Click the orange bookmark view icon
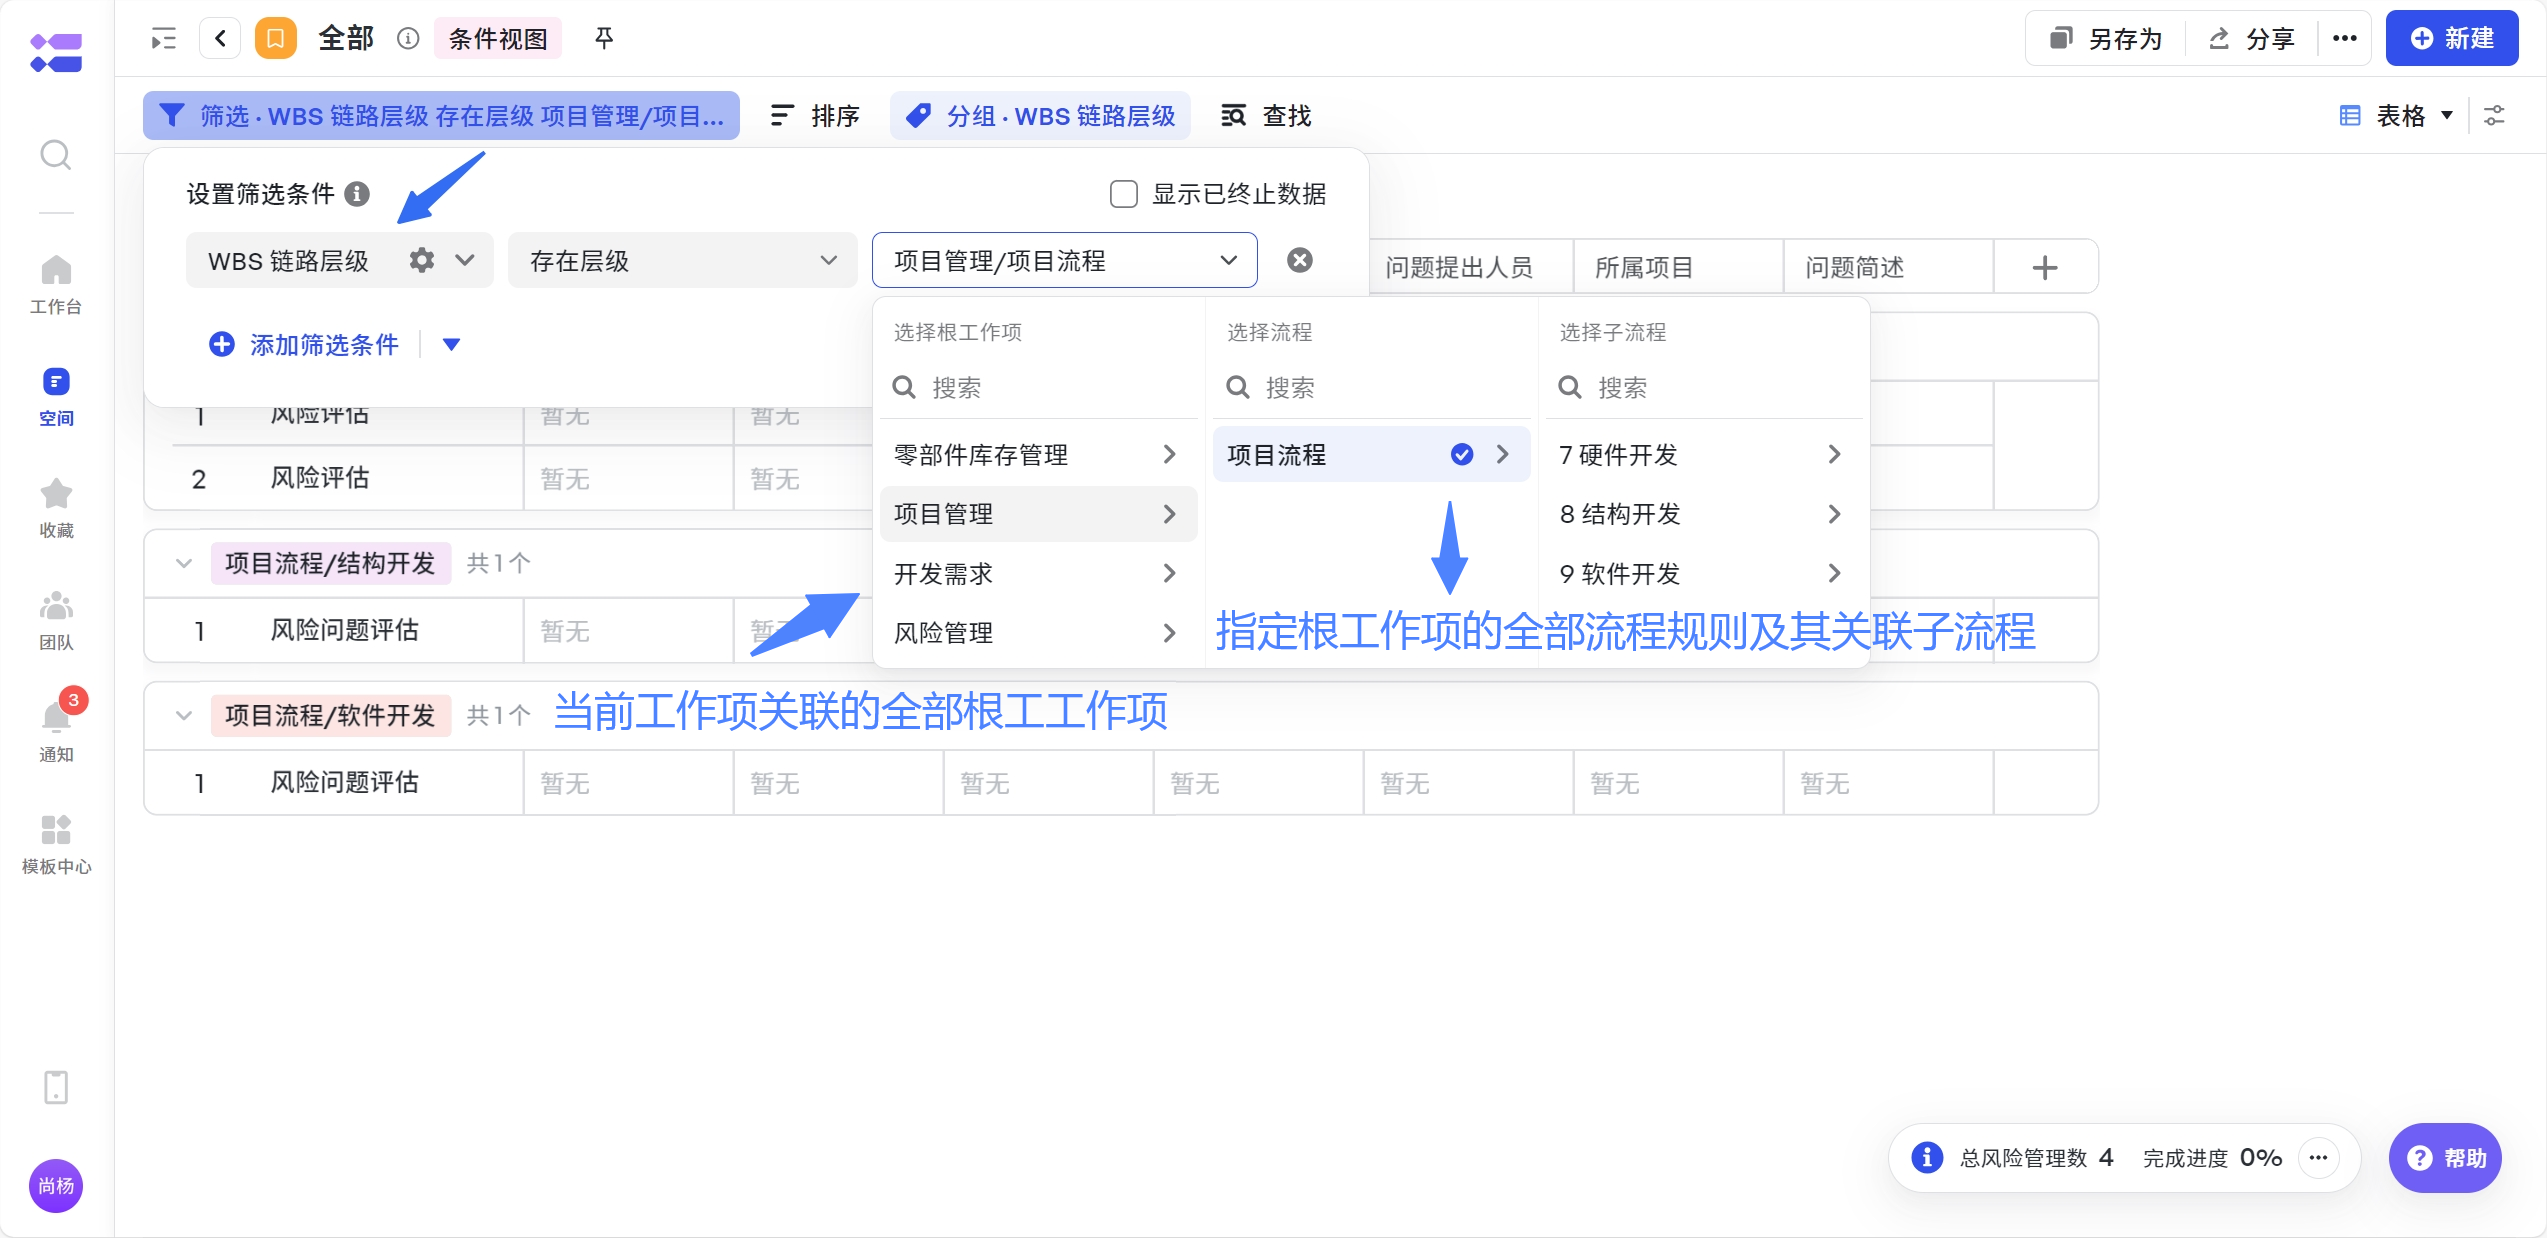This screenshot has width=2547, height=1238. (276, 39)
